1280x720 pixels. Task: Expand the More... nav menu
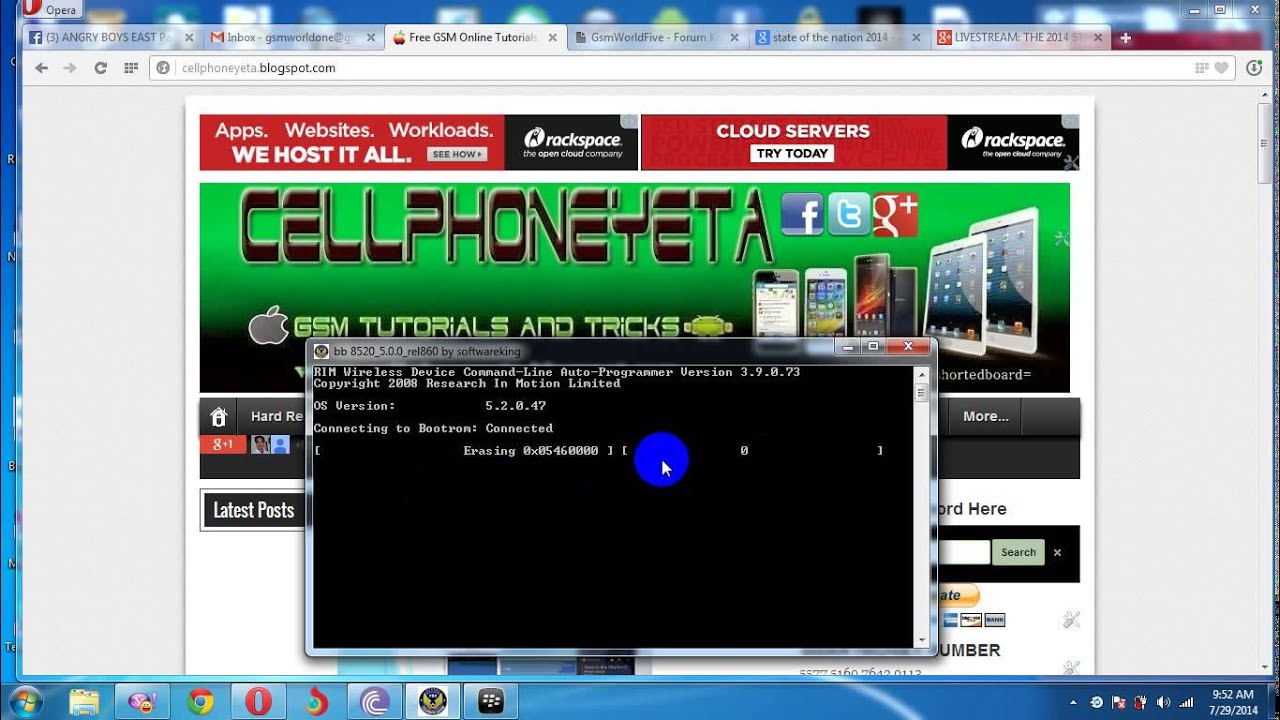point(986,416)
